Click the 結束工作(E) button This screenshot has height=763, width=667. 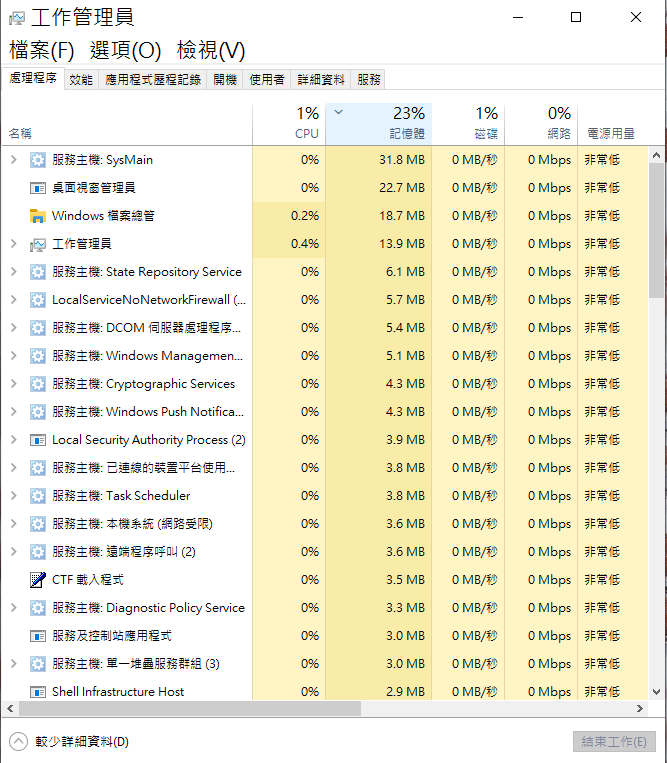coord(614,742)
